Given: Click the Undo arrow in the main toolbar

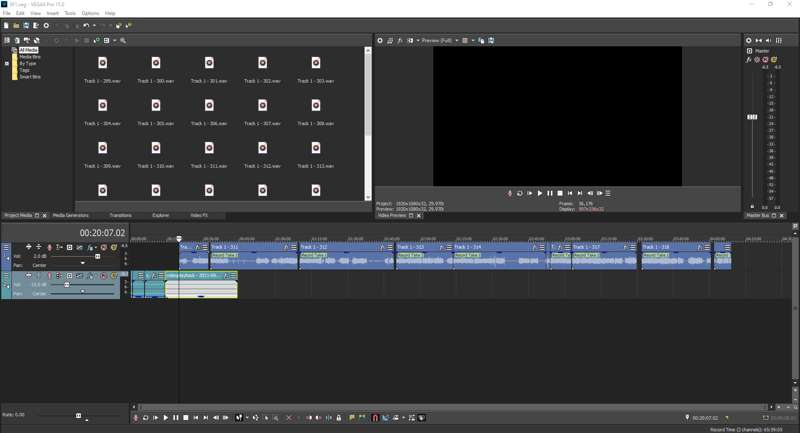Looking at the screenshot, I should tap(86, 25).
